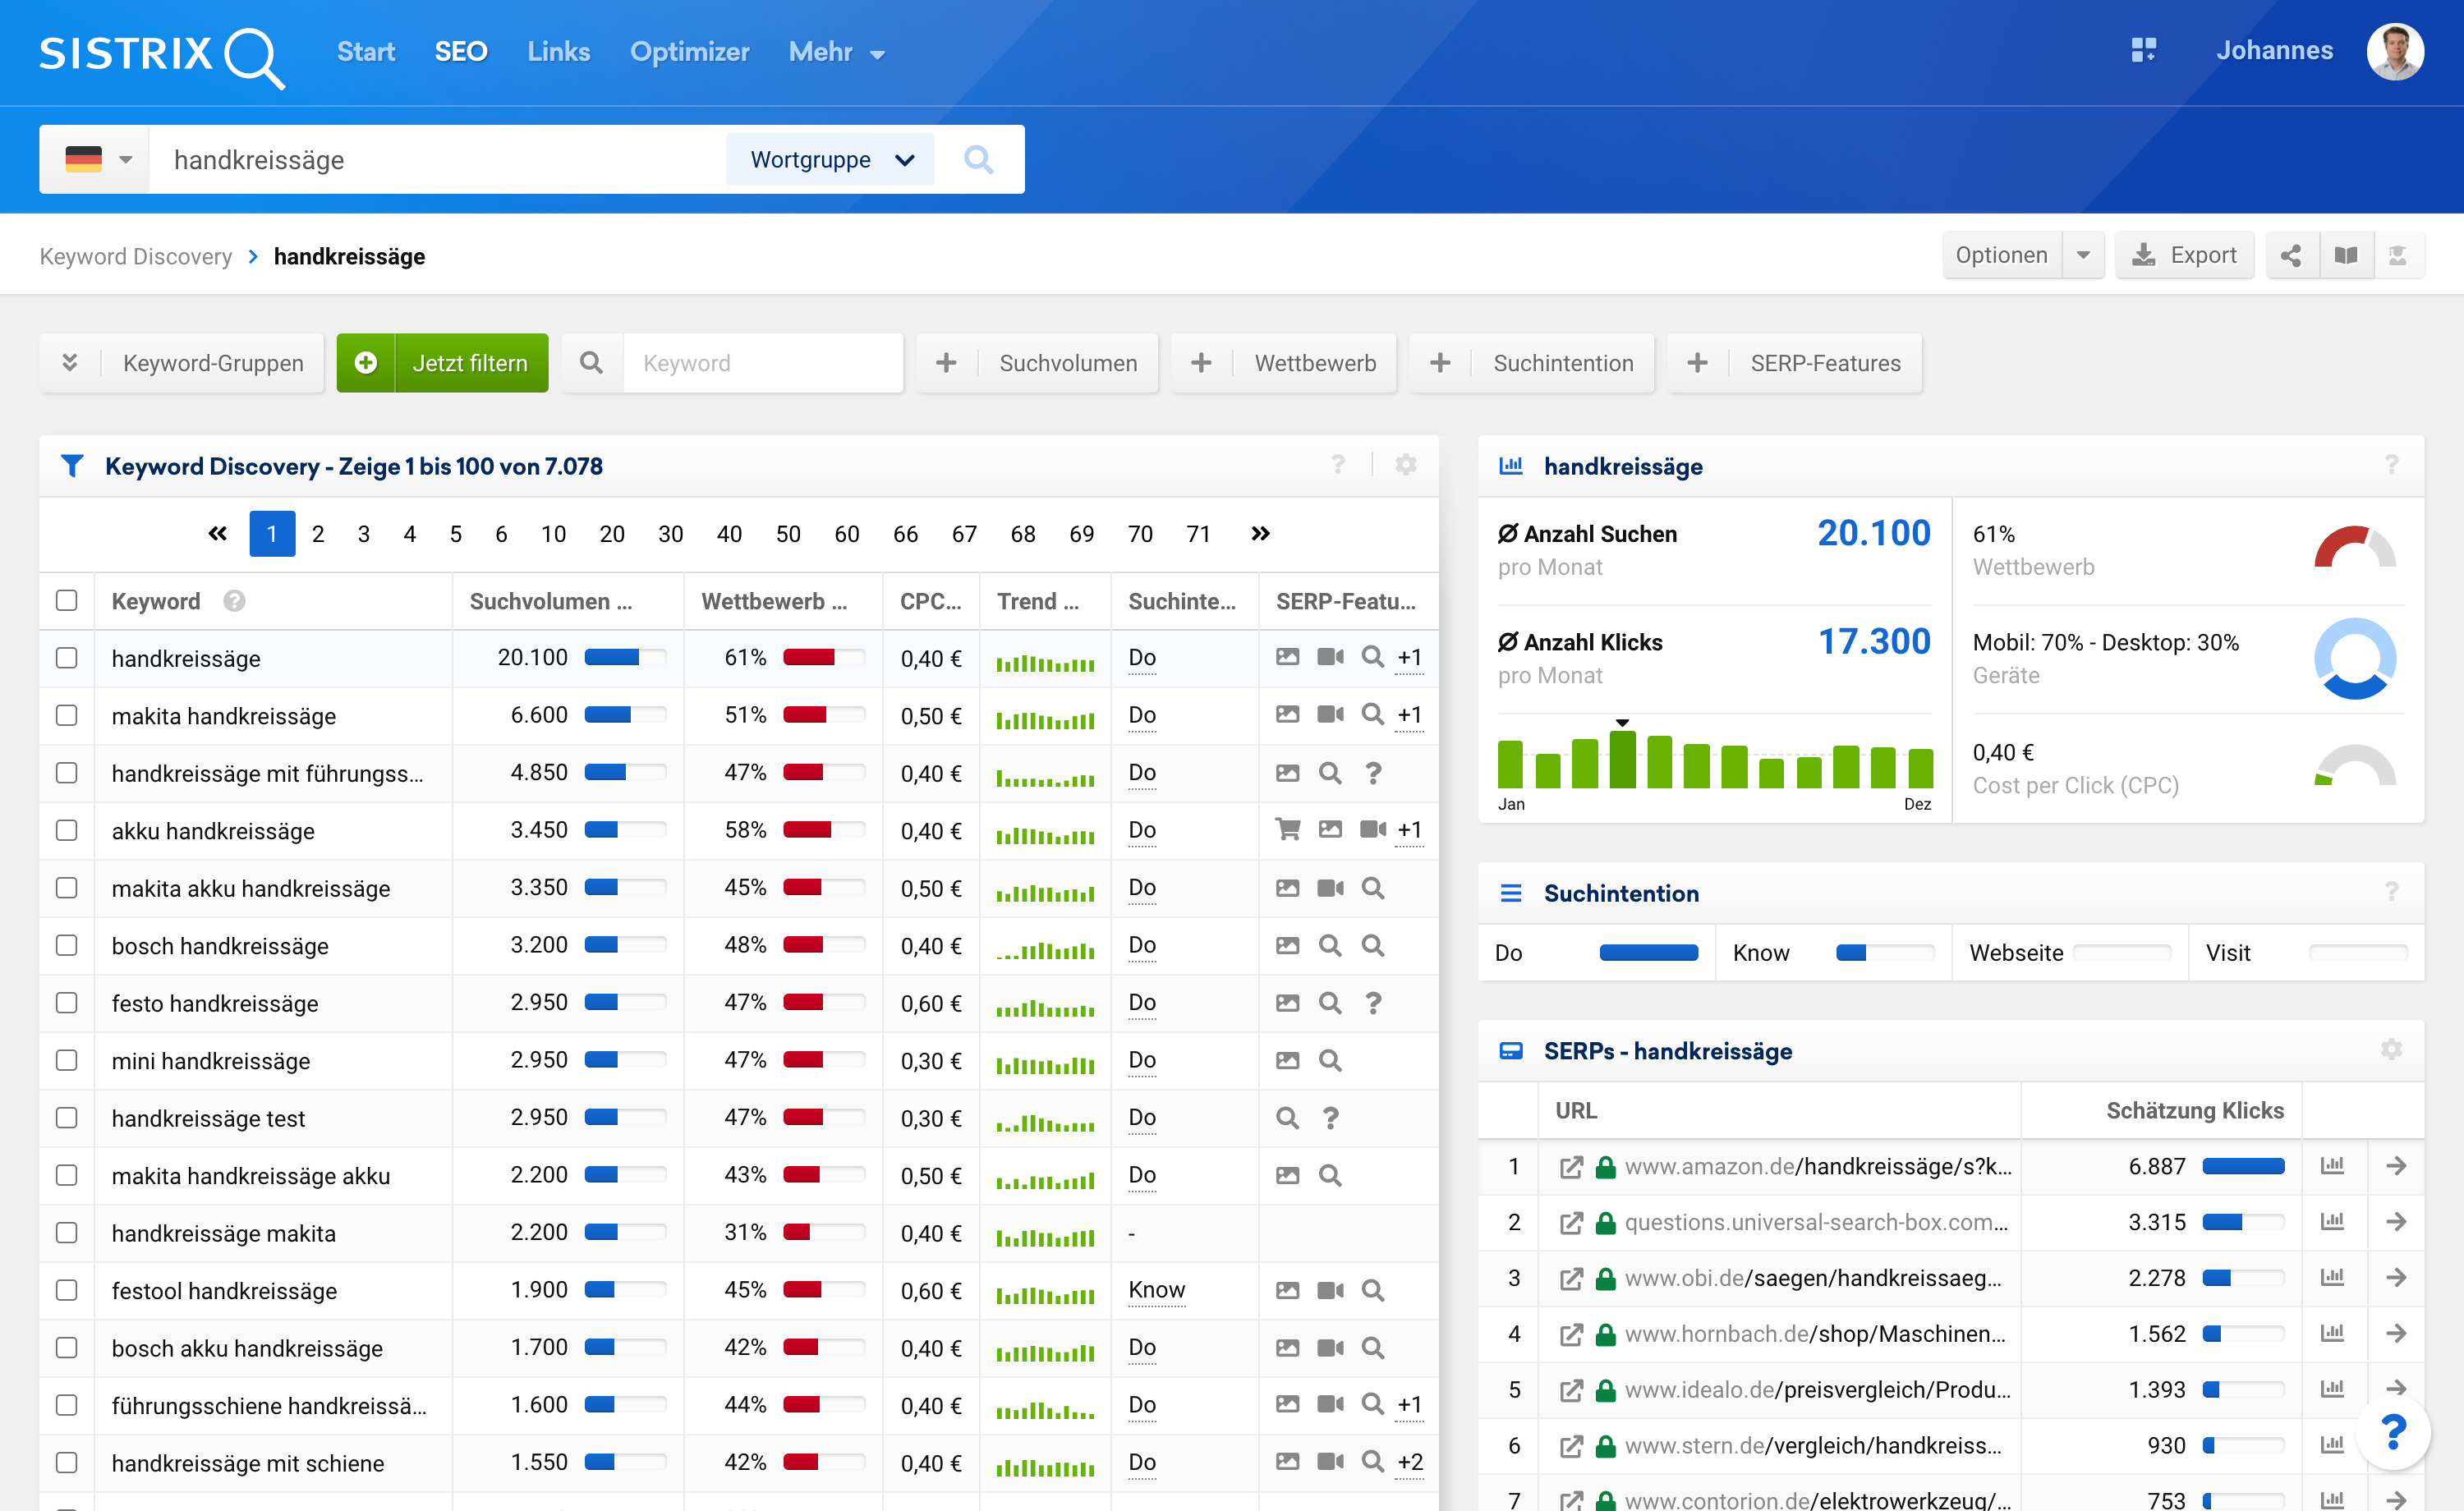The height and width of the screenshot is (1511, 2464).
Task: Switch to the Optimizer menu item
Action: pos(689,52)
